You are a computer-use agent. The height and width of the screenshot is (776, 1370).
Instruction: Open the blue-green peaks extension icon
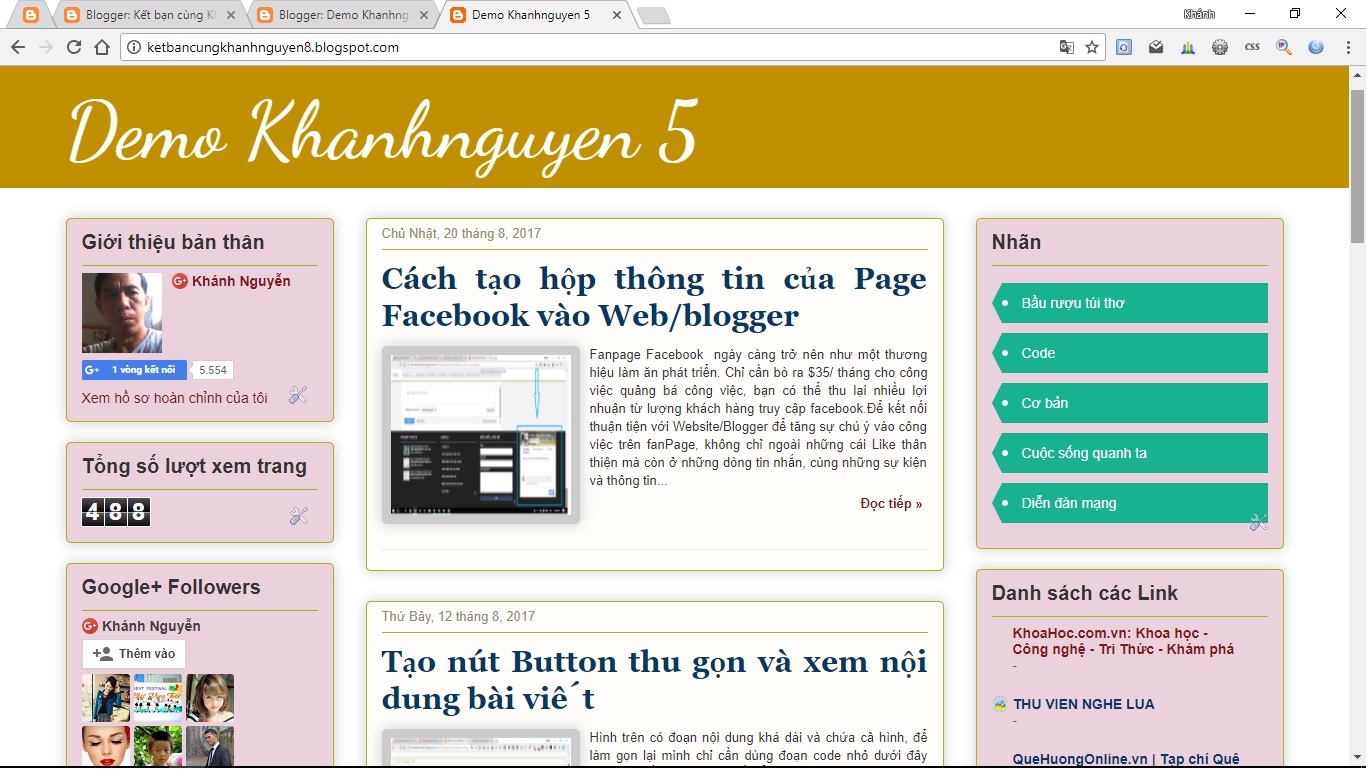[1188, 47]
